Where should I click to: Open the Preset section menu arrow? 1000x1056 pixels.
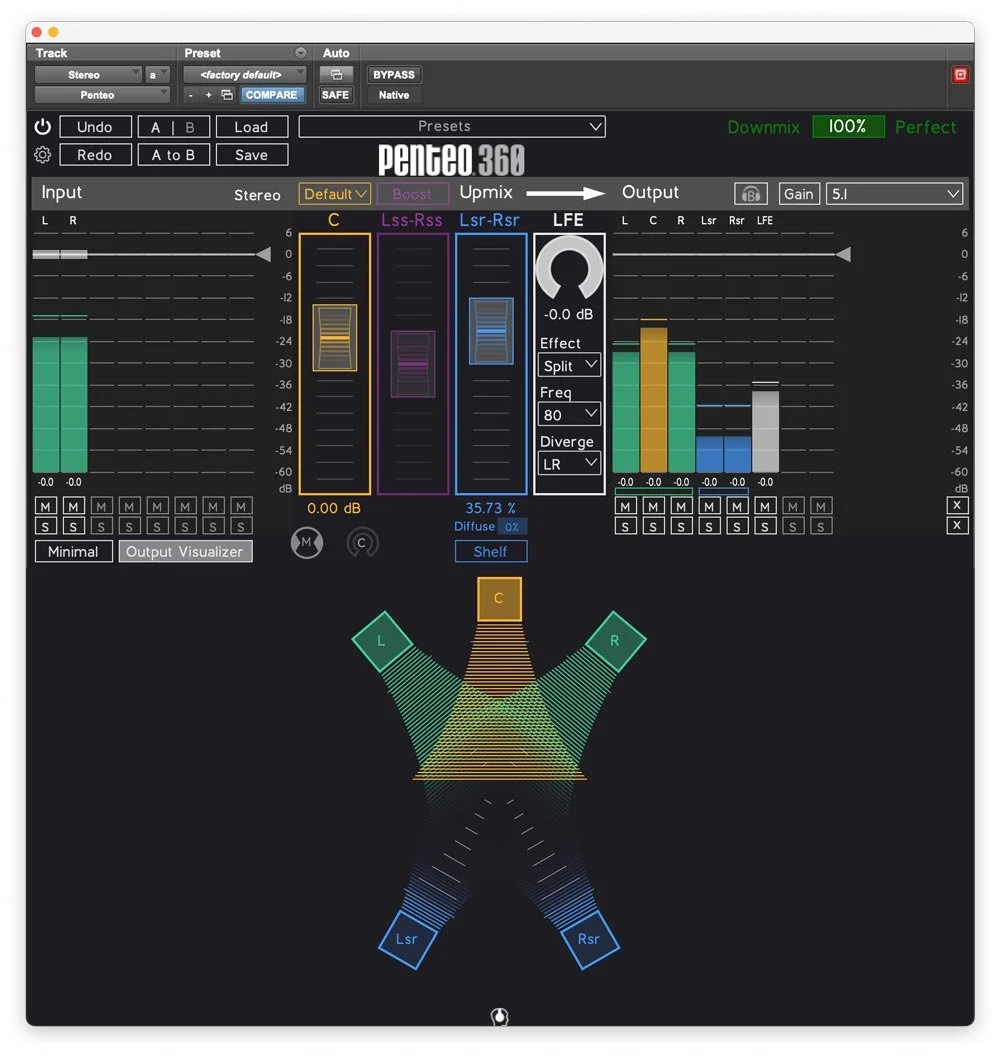(x=300, y=53)
